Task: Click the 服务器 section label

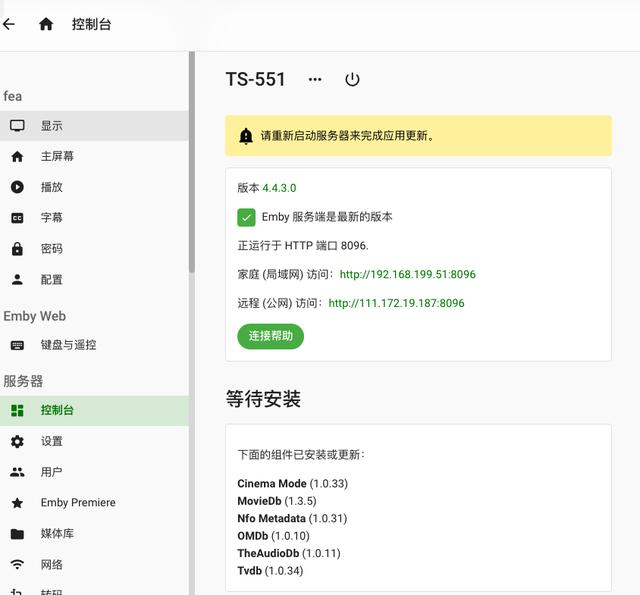Action: click(x=23, y=381)
